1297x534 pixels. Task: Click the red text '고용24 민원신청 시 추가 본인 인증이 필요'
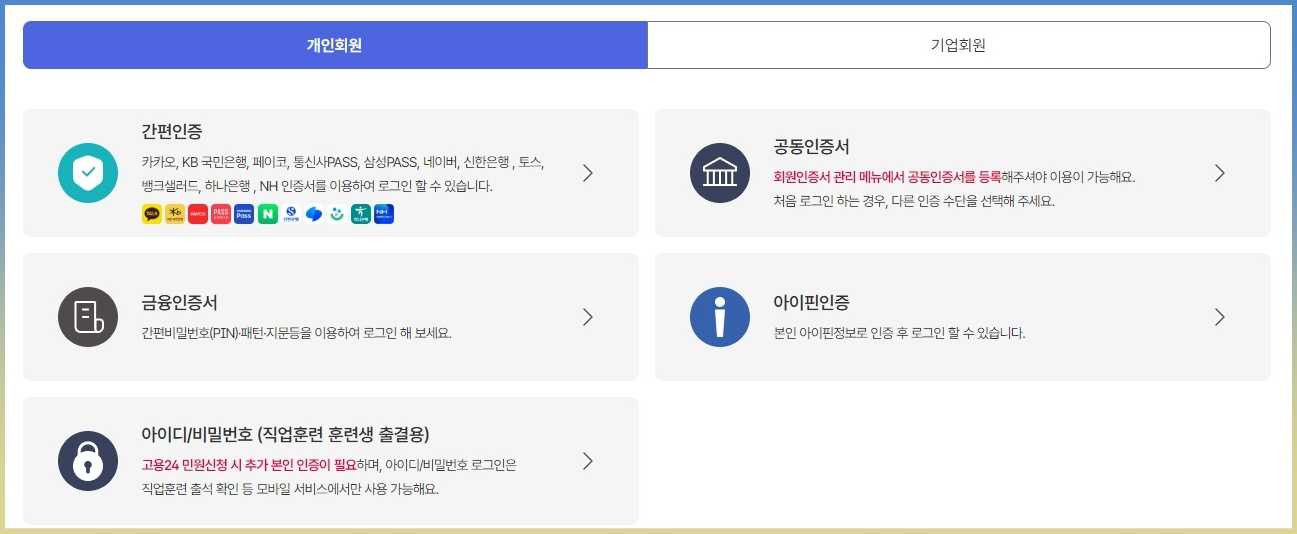[249, 465]
